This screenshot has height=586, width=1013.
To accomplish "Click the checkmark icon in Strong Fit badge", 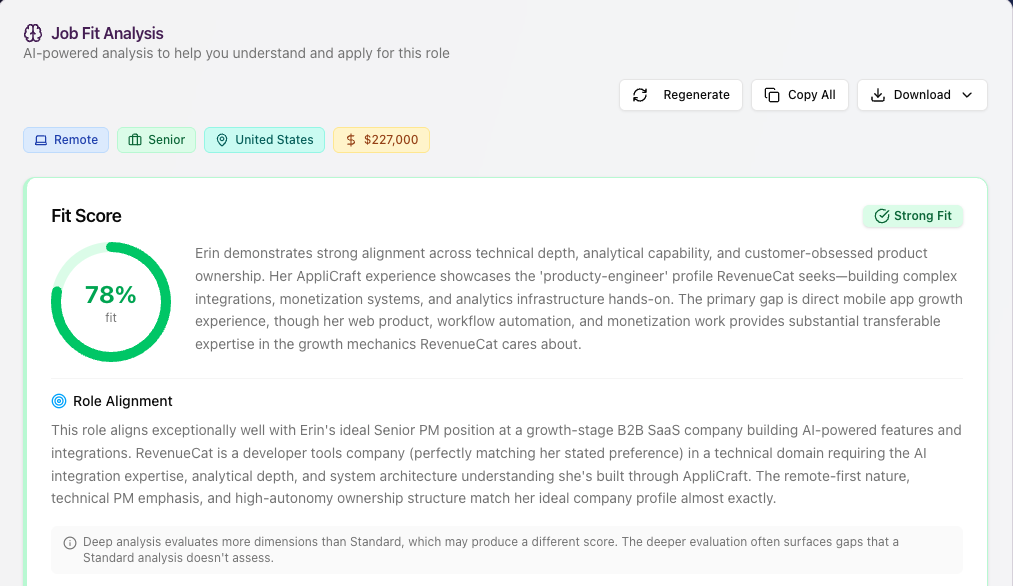I will point(882,216).
